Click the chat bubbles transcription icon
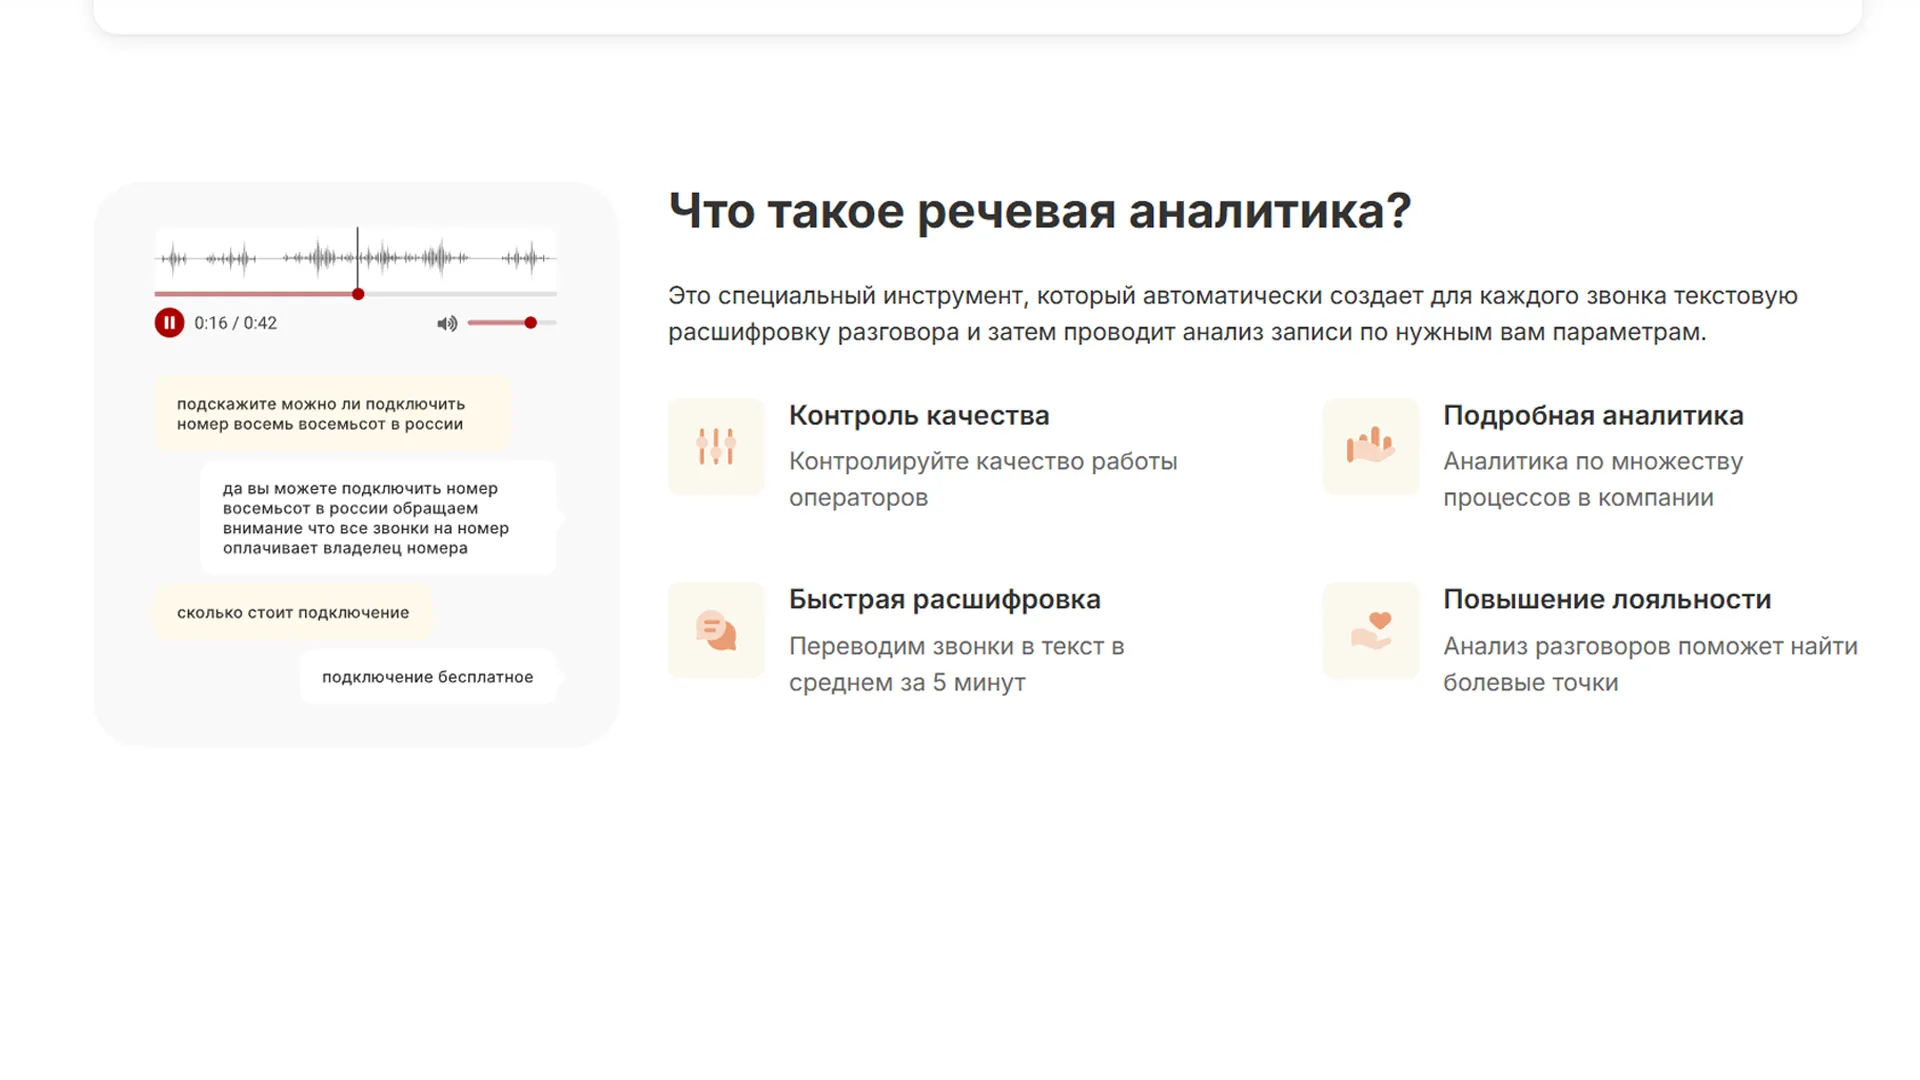1920x1080 pixels. pyautogui.click(x=716, y=630)
